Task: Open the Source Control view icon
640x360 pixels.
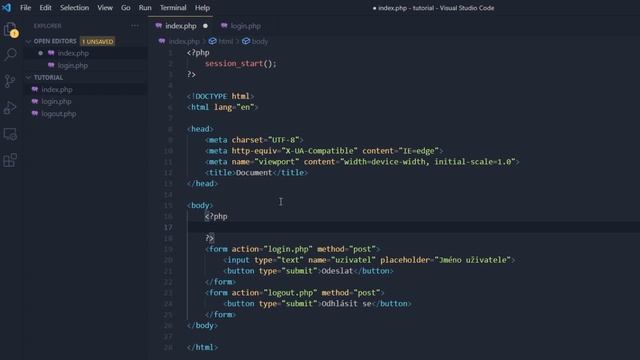Action: point(10,81)
